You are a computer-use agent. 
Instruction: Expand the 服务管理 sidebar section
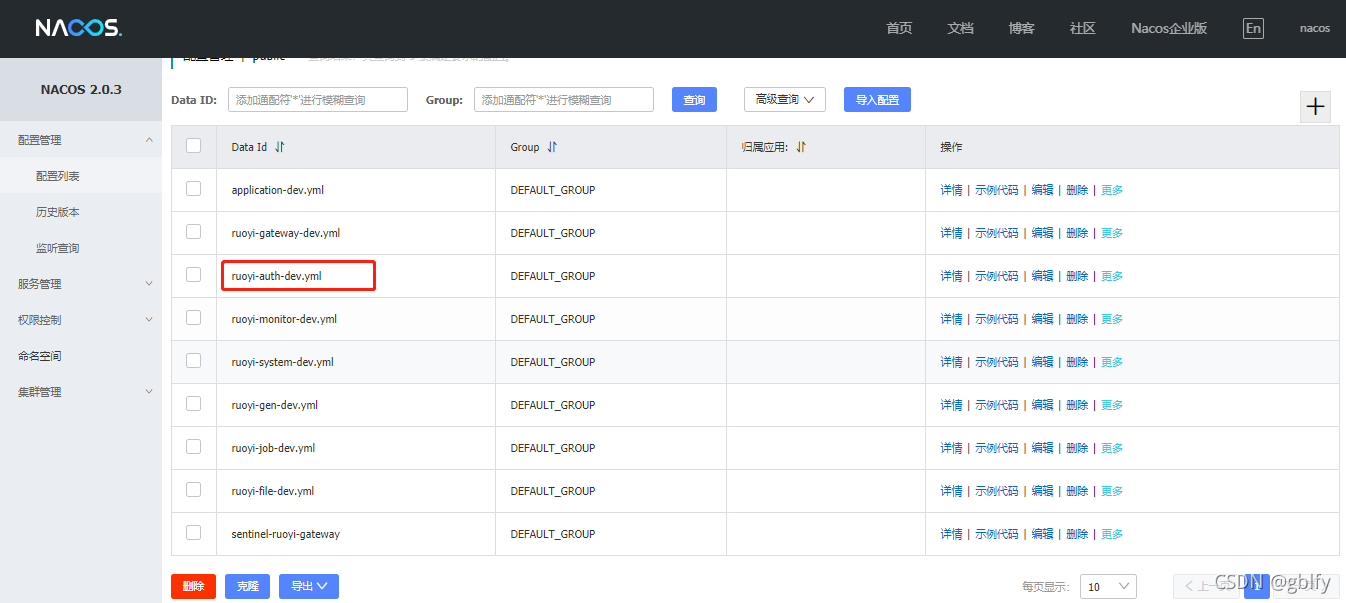81,284
